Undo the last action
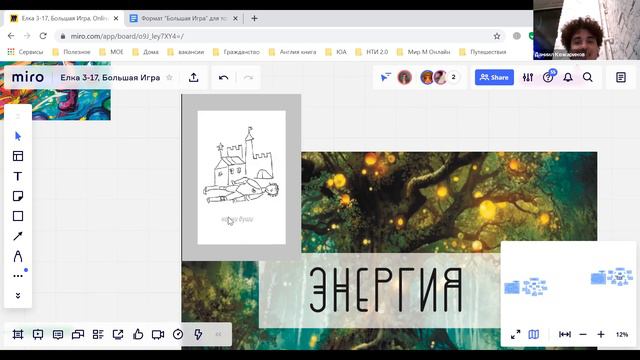Screen dimensions: 640x360 pos(223,78)
